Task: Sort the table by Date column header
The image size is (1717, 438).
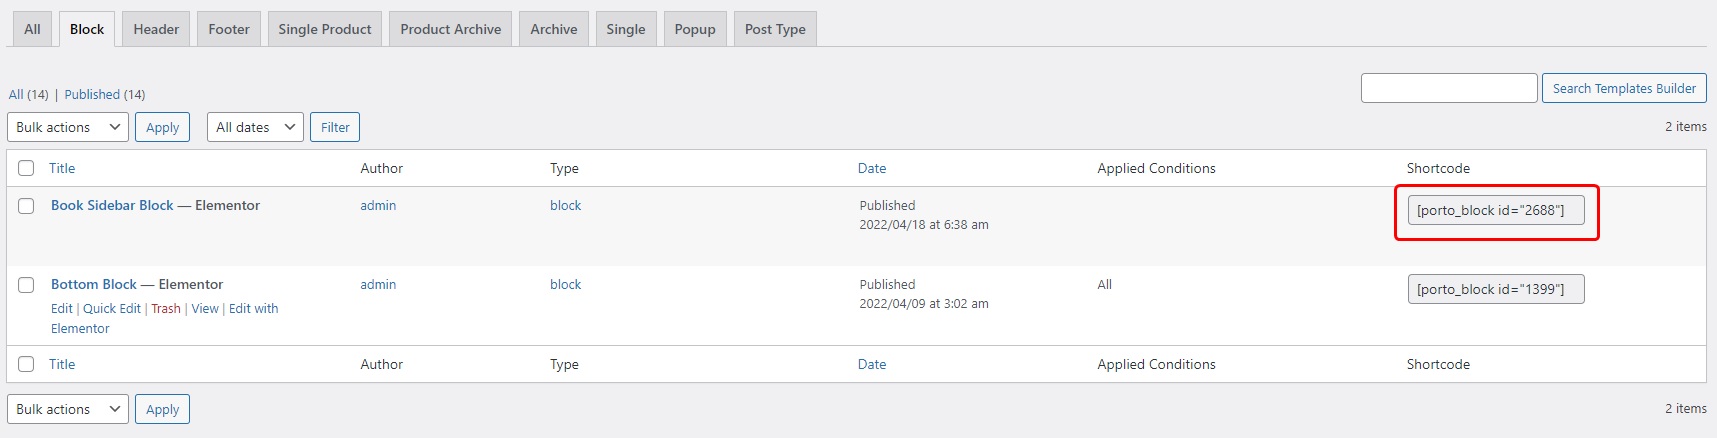Action: pos(872,168)
